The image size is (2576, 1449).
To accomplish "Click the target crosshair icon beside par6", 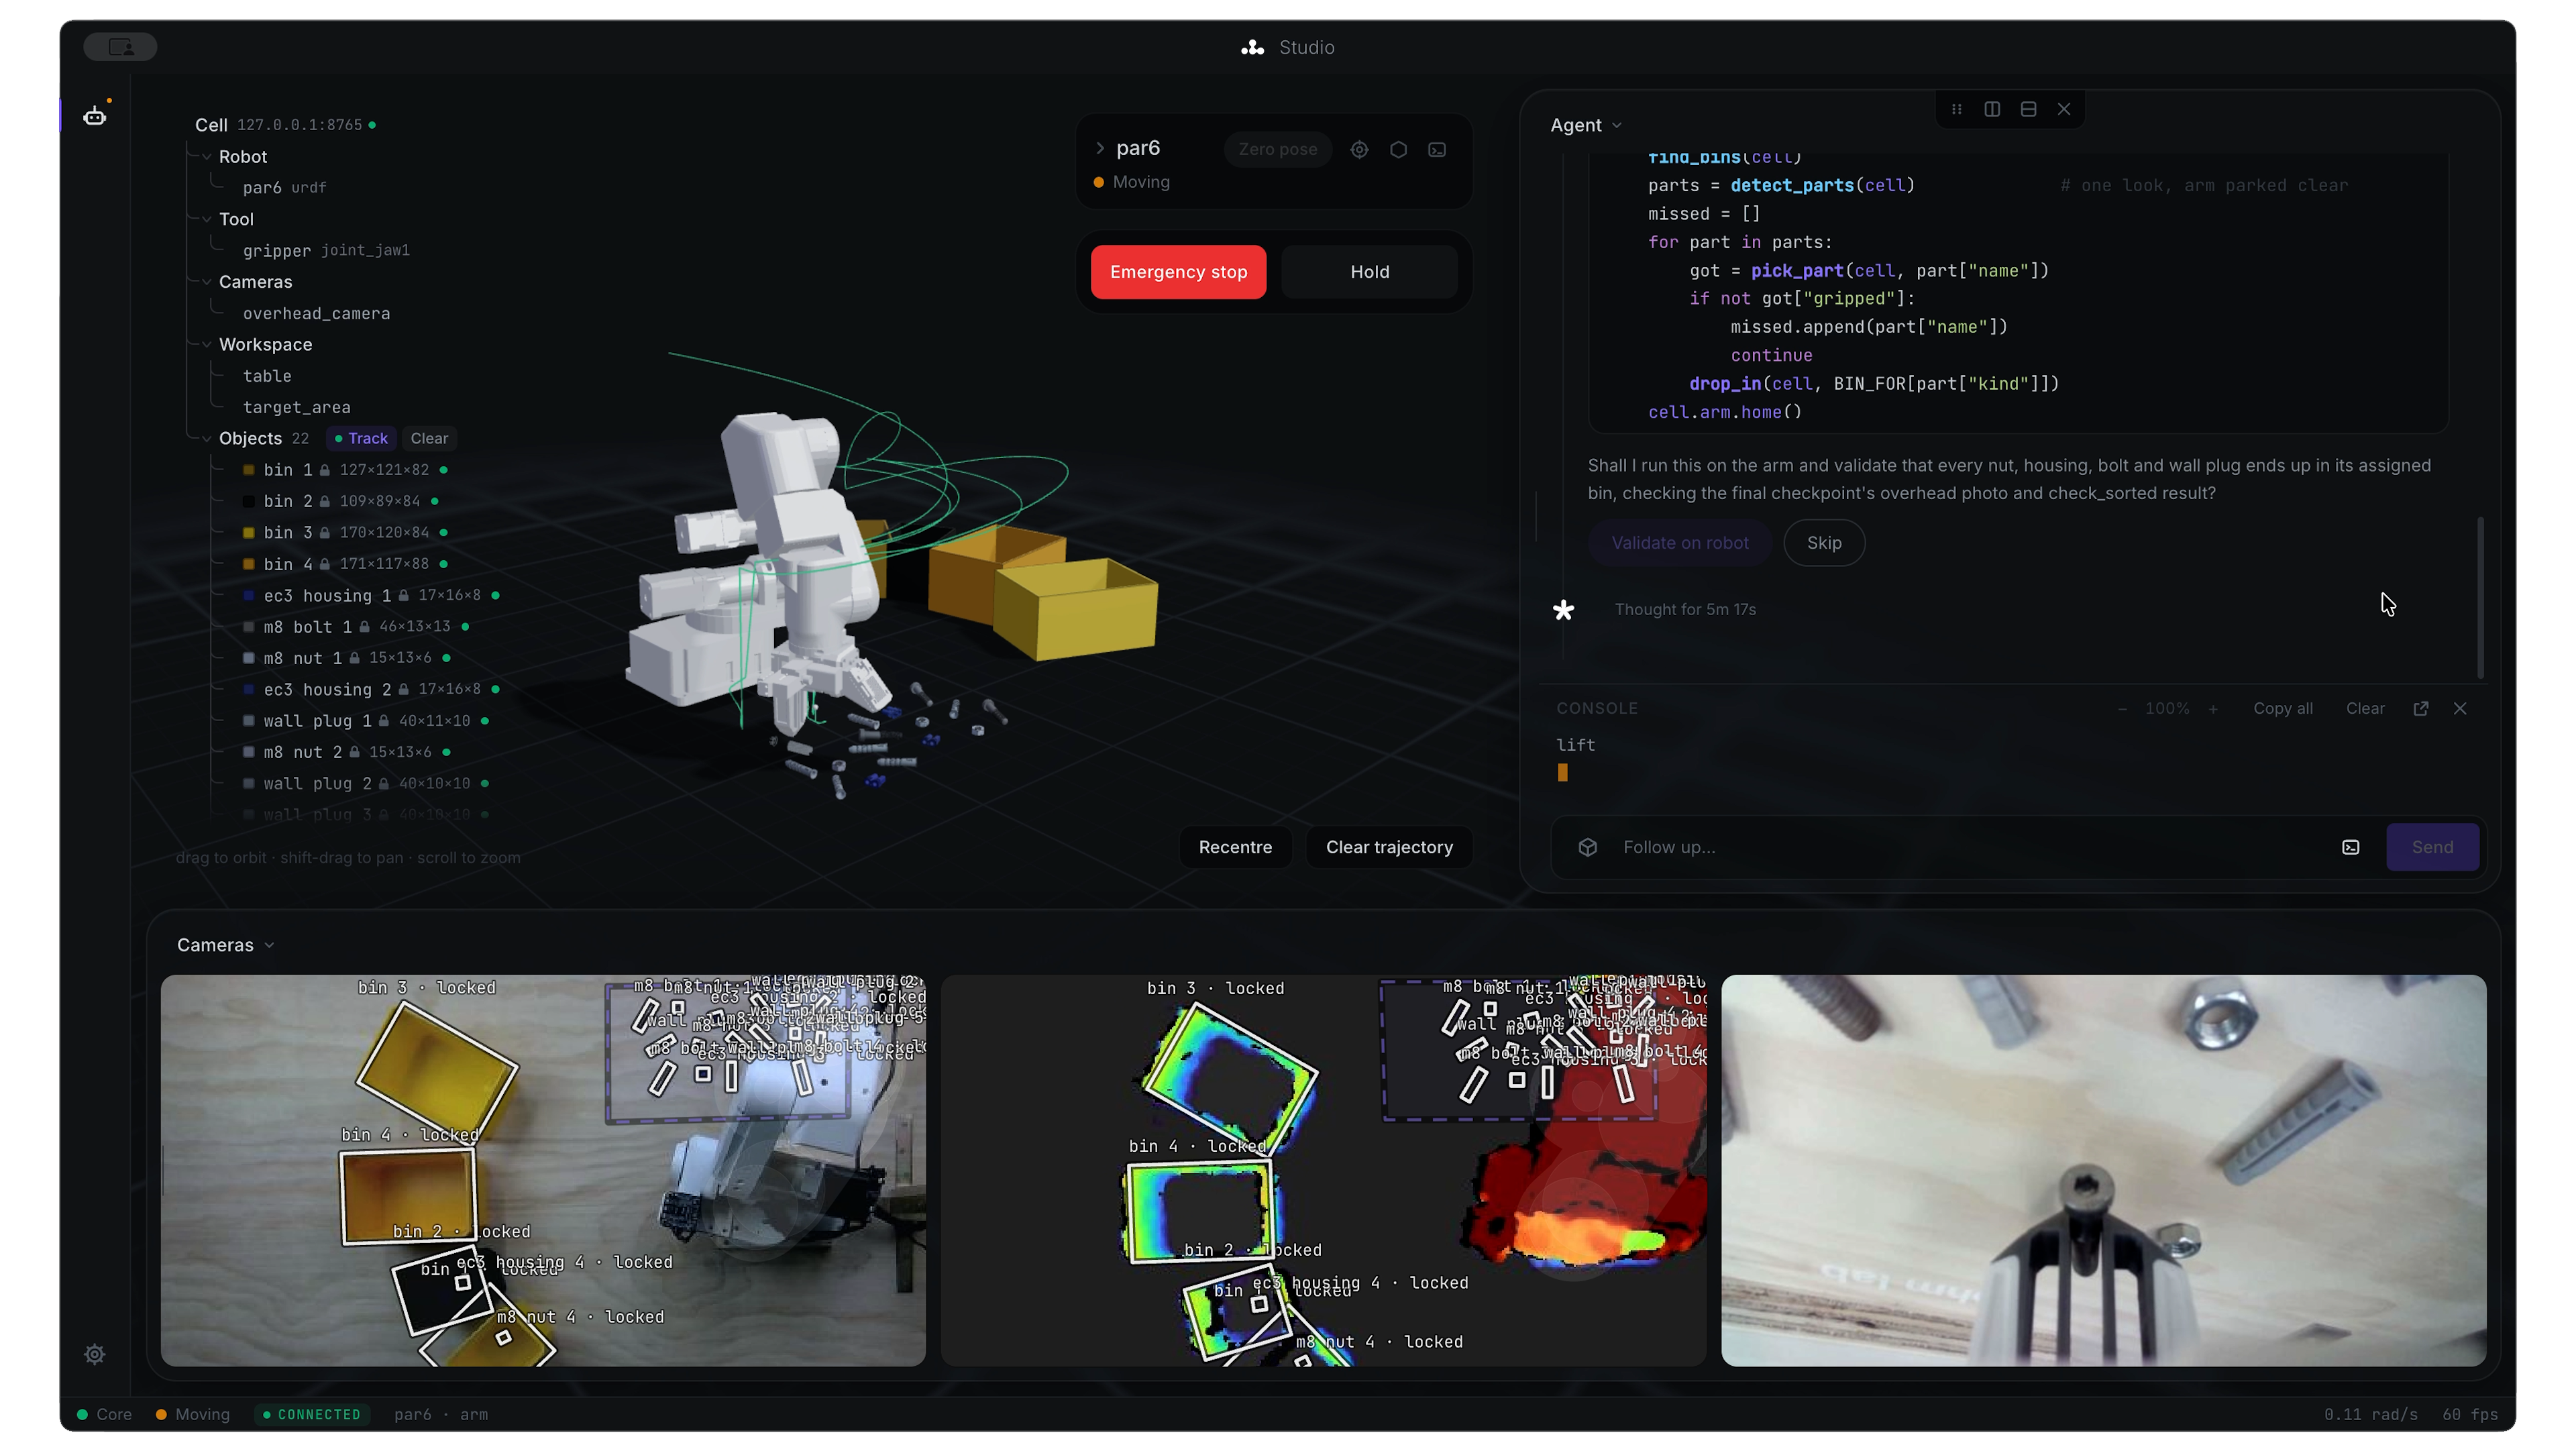I will point(1359,149).
